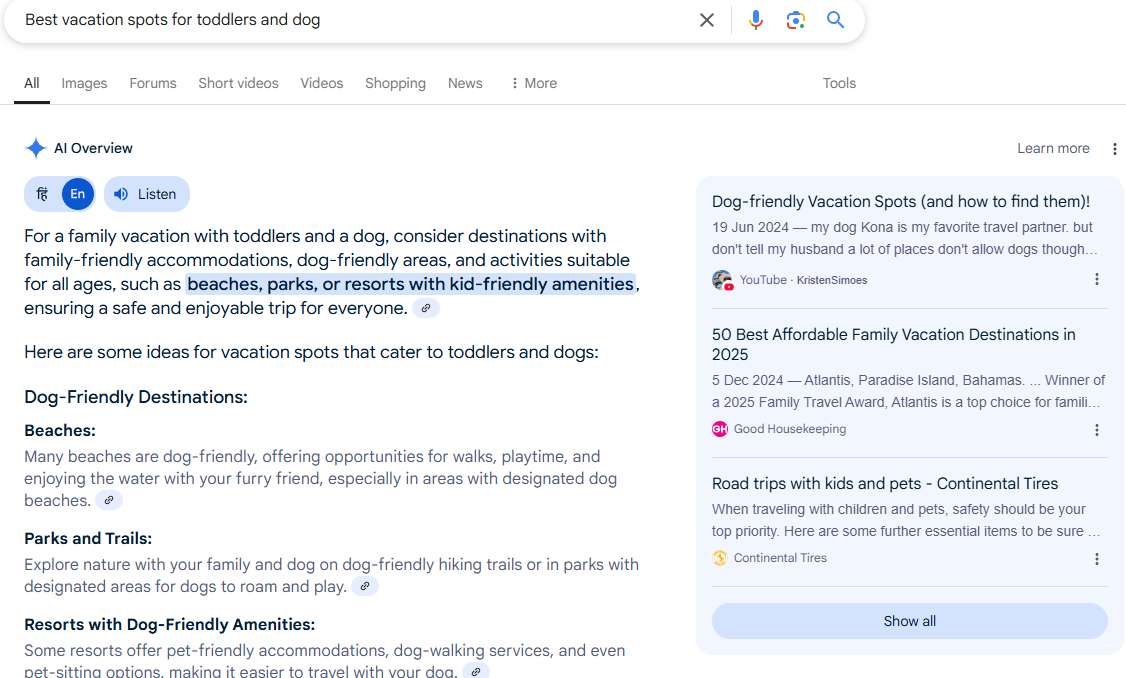Open options for the Good Housekeeping result
1126x678 pixels.
click(1096, 430)
